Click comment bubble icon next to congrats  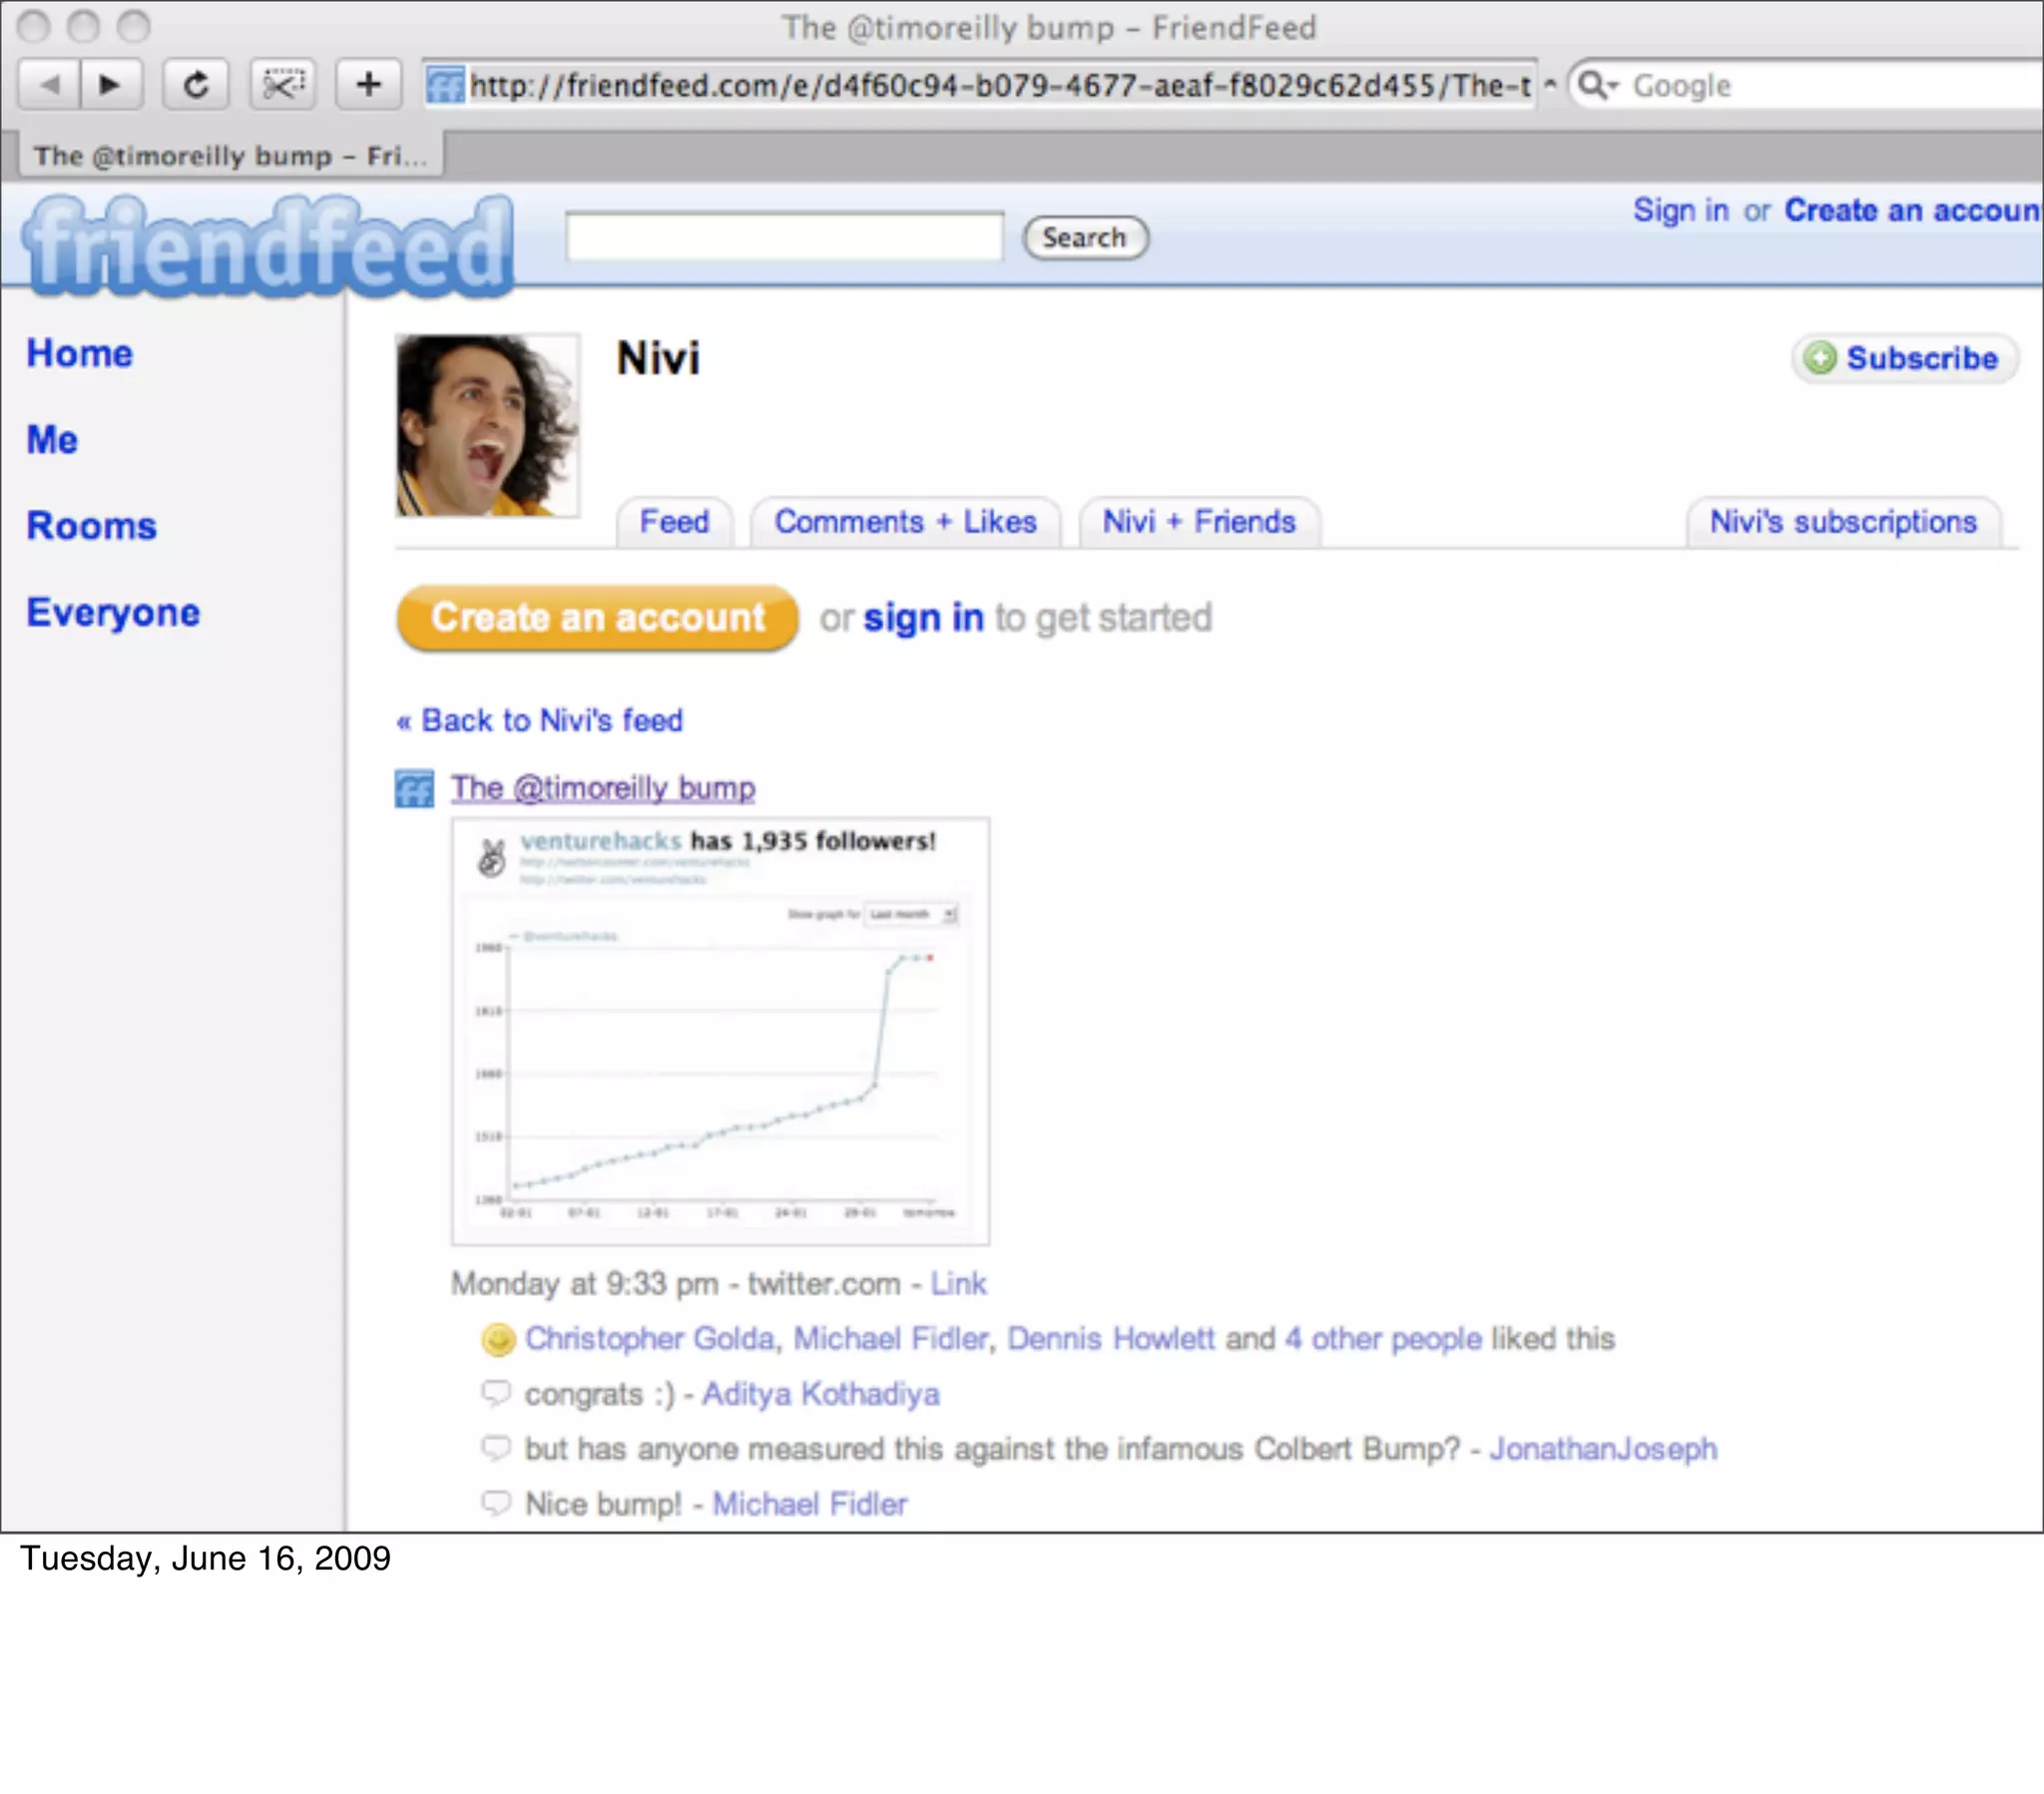(x=497, y=1392)
